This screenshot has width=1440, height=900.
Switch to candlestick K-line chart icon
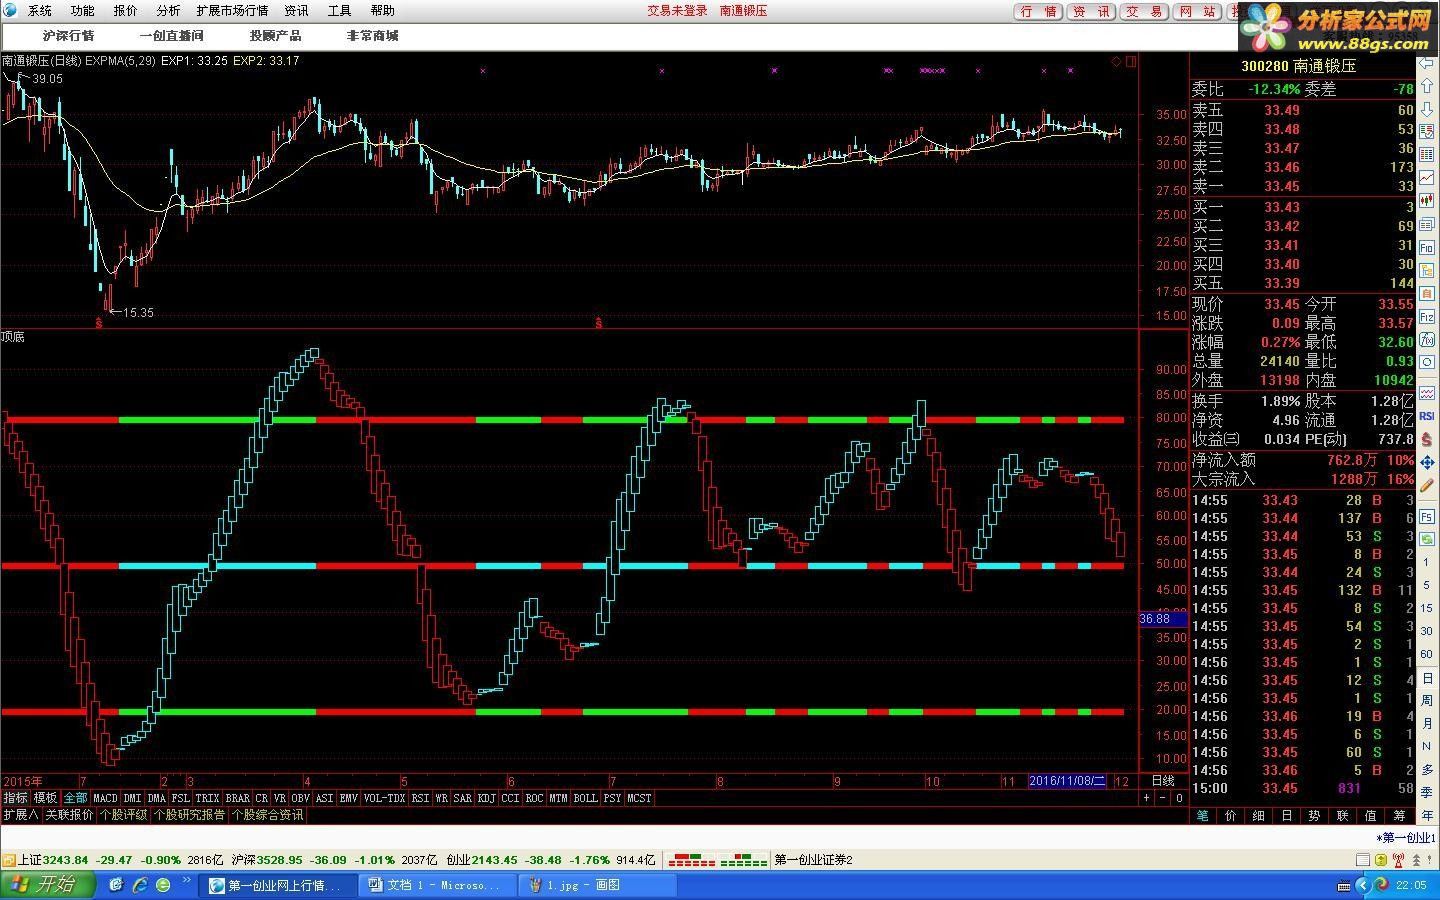(x=1427, y=200)
